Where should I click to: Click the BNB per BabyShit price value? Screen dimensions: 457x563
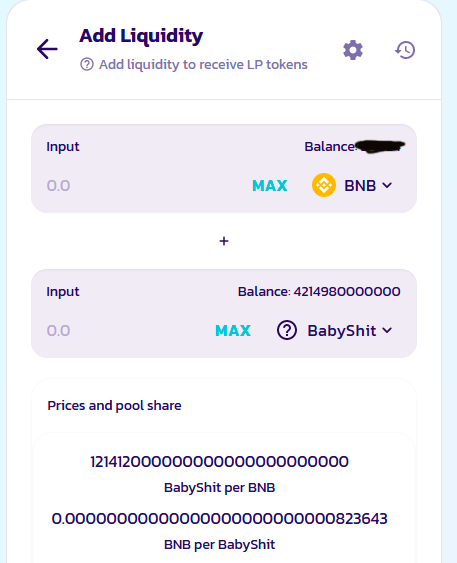219,518
